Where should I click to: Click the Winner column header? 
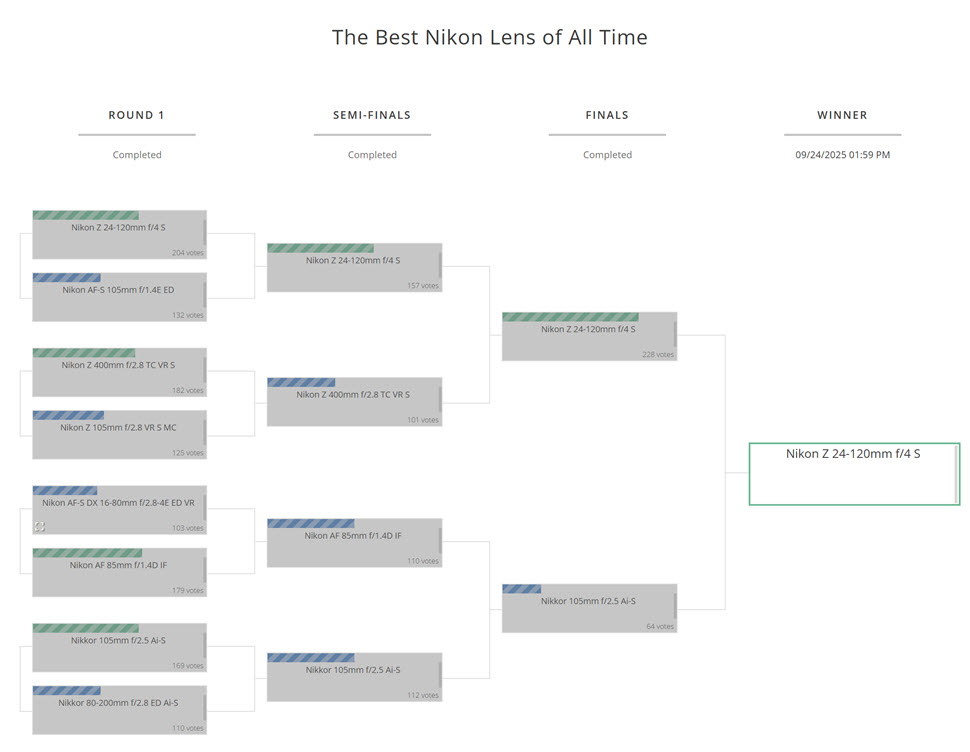(x=842, y=115)
